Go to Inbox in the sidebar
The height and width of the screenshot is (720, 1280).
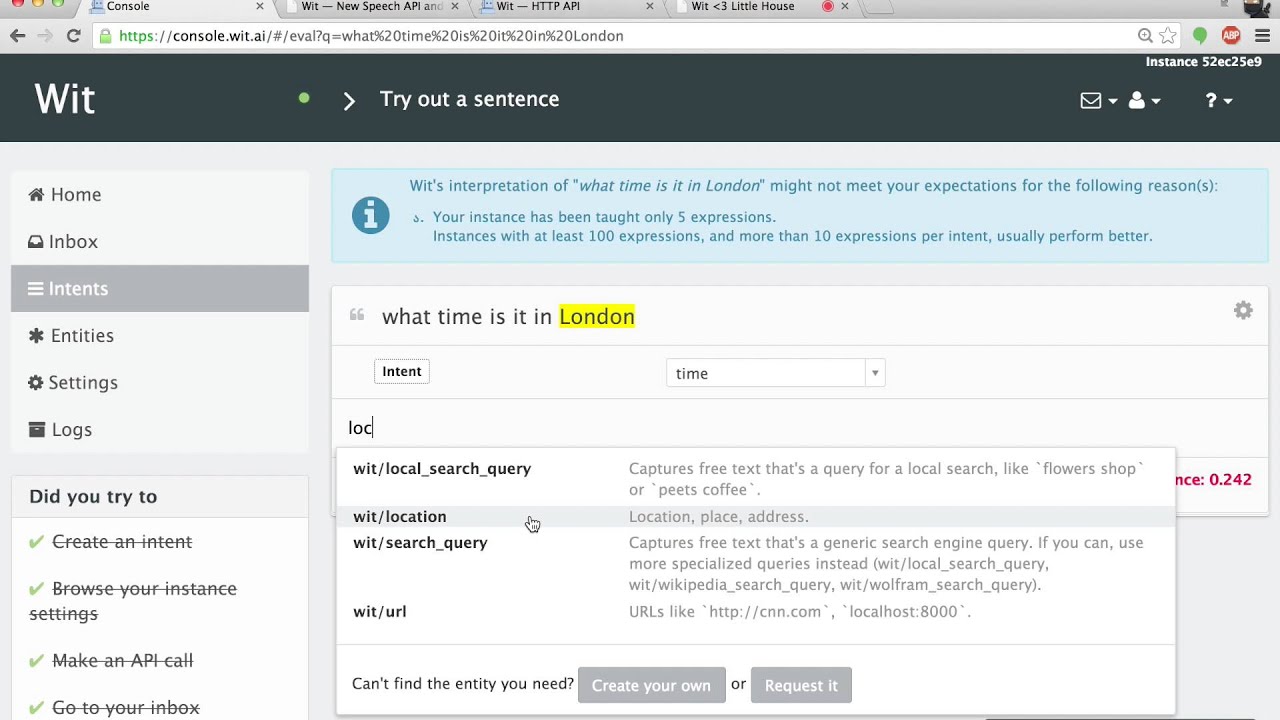click(x=73, y=242)
